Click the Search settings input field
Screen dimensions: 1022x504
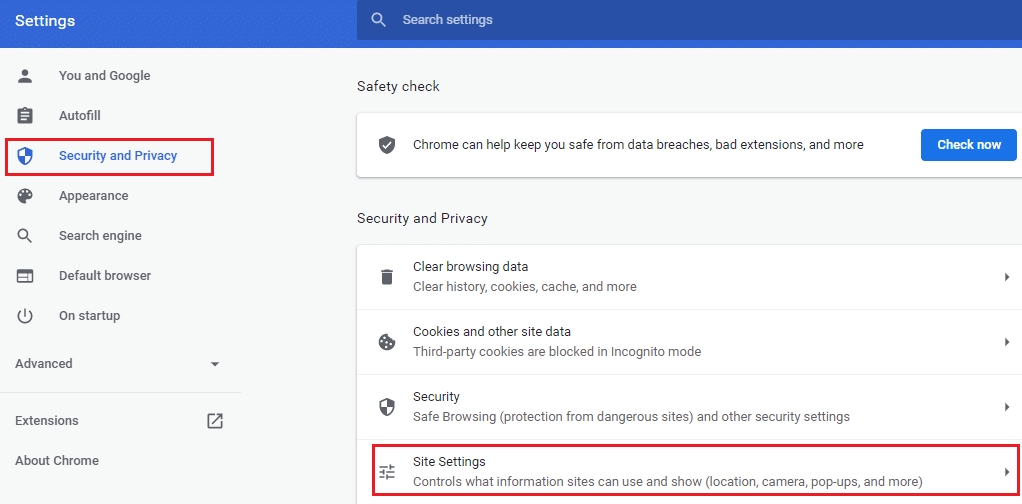pos(689,20)
